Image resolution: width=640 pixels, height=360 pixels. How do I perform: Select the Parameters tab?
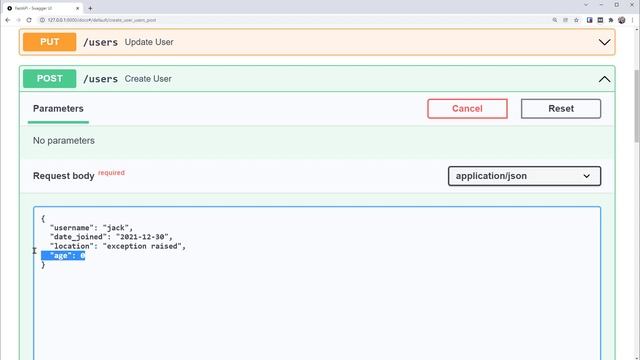click(x=58, y=109)
